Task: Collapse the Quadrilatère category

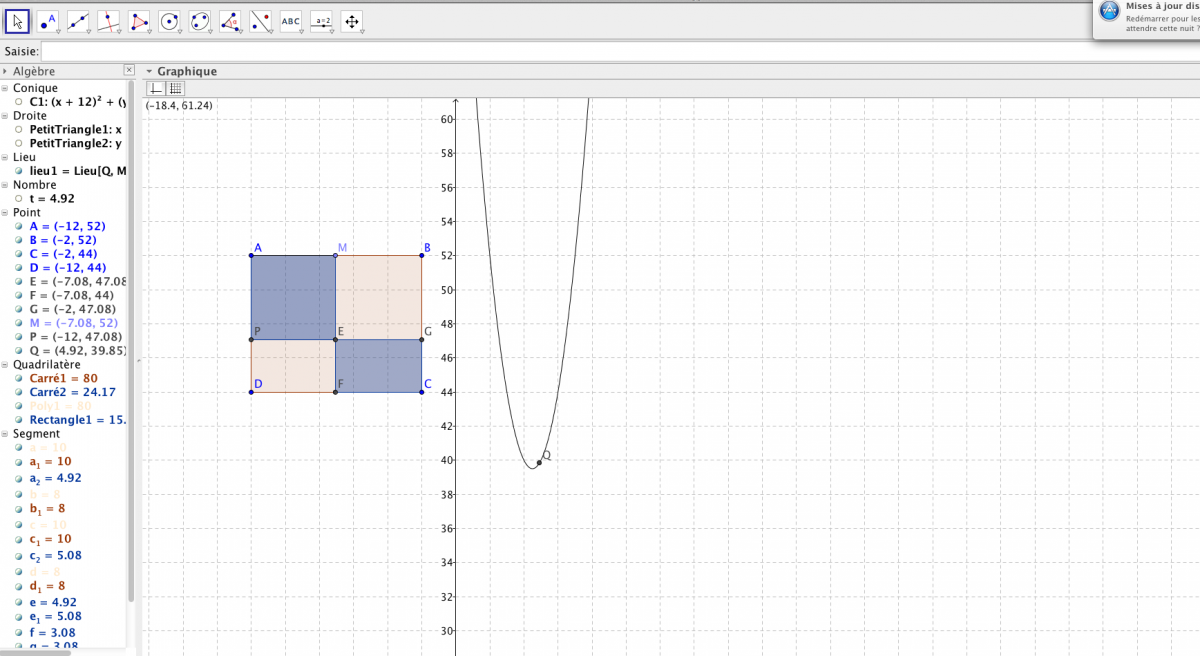Action: (x=6, y=365)
